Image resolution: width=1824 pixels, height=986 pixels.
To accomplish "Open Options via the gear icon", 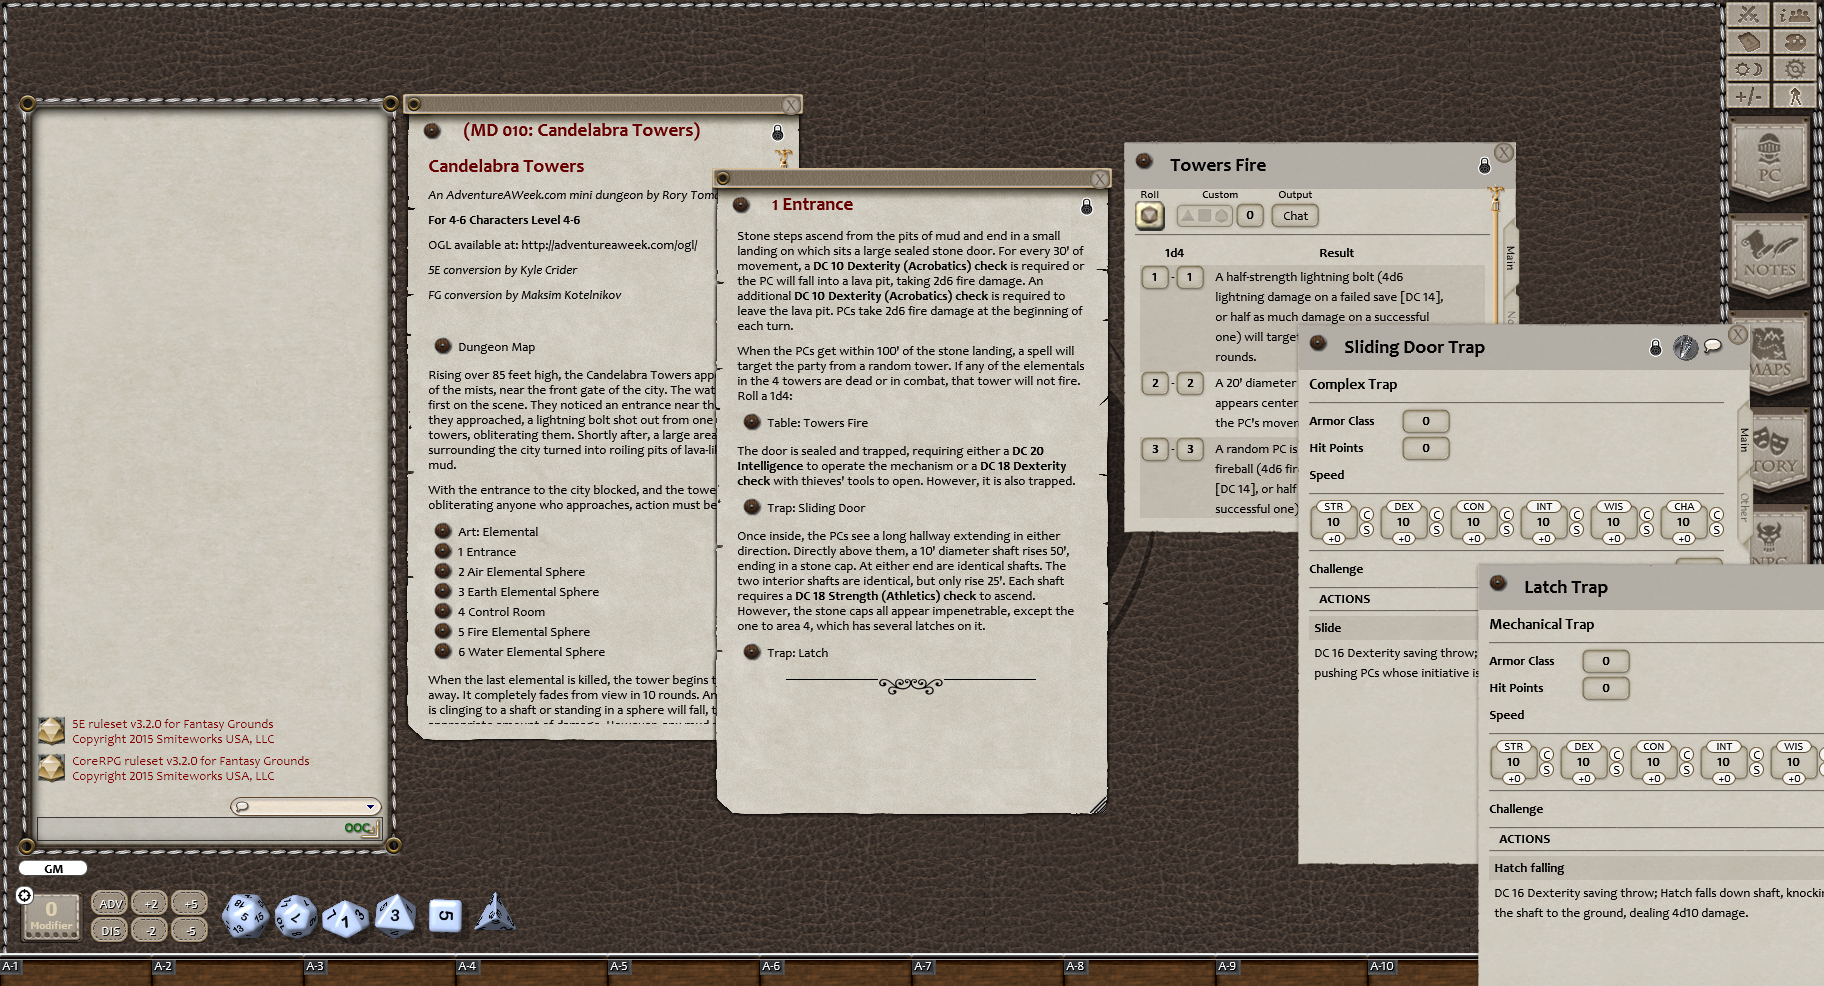I will pyautogui.click(x=1796, y=69).
